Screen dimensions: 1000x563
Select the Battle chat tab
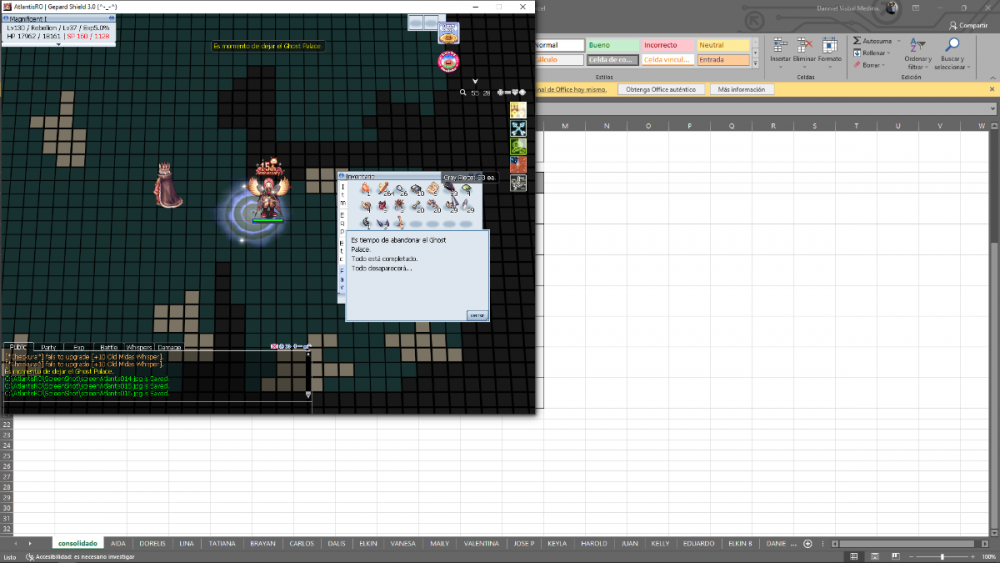(107, 347)
